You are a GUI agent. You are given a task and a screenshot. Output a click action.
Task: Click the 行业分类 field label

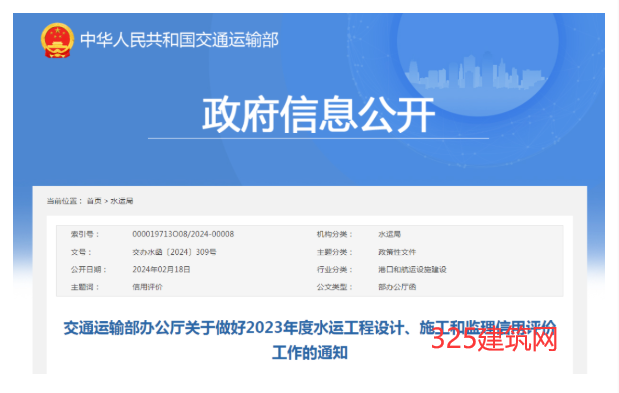(334, 269)
